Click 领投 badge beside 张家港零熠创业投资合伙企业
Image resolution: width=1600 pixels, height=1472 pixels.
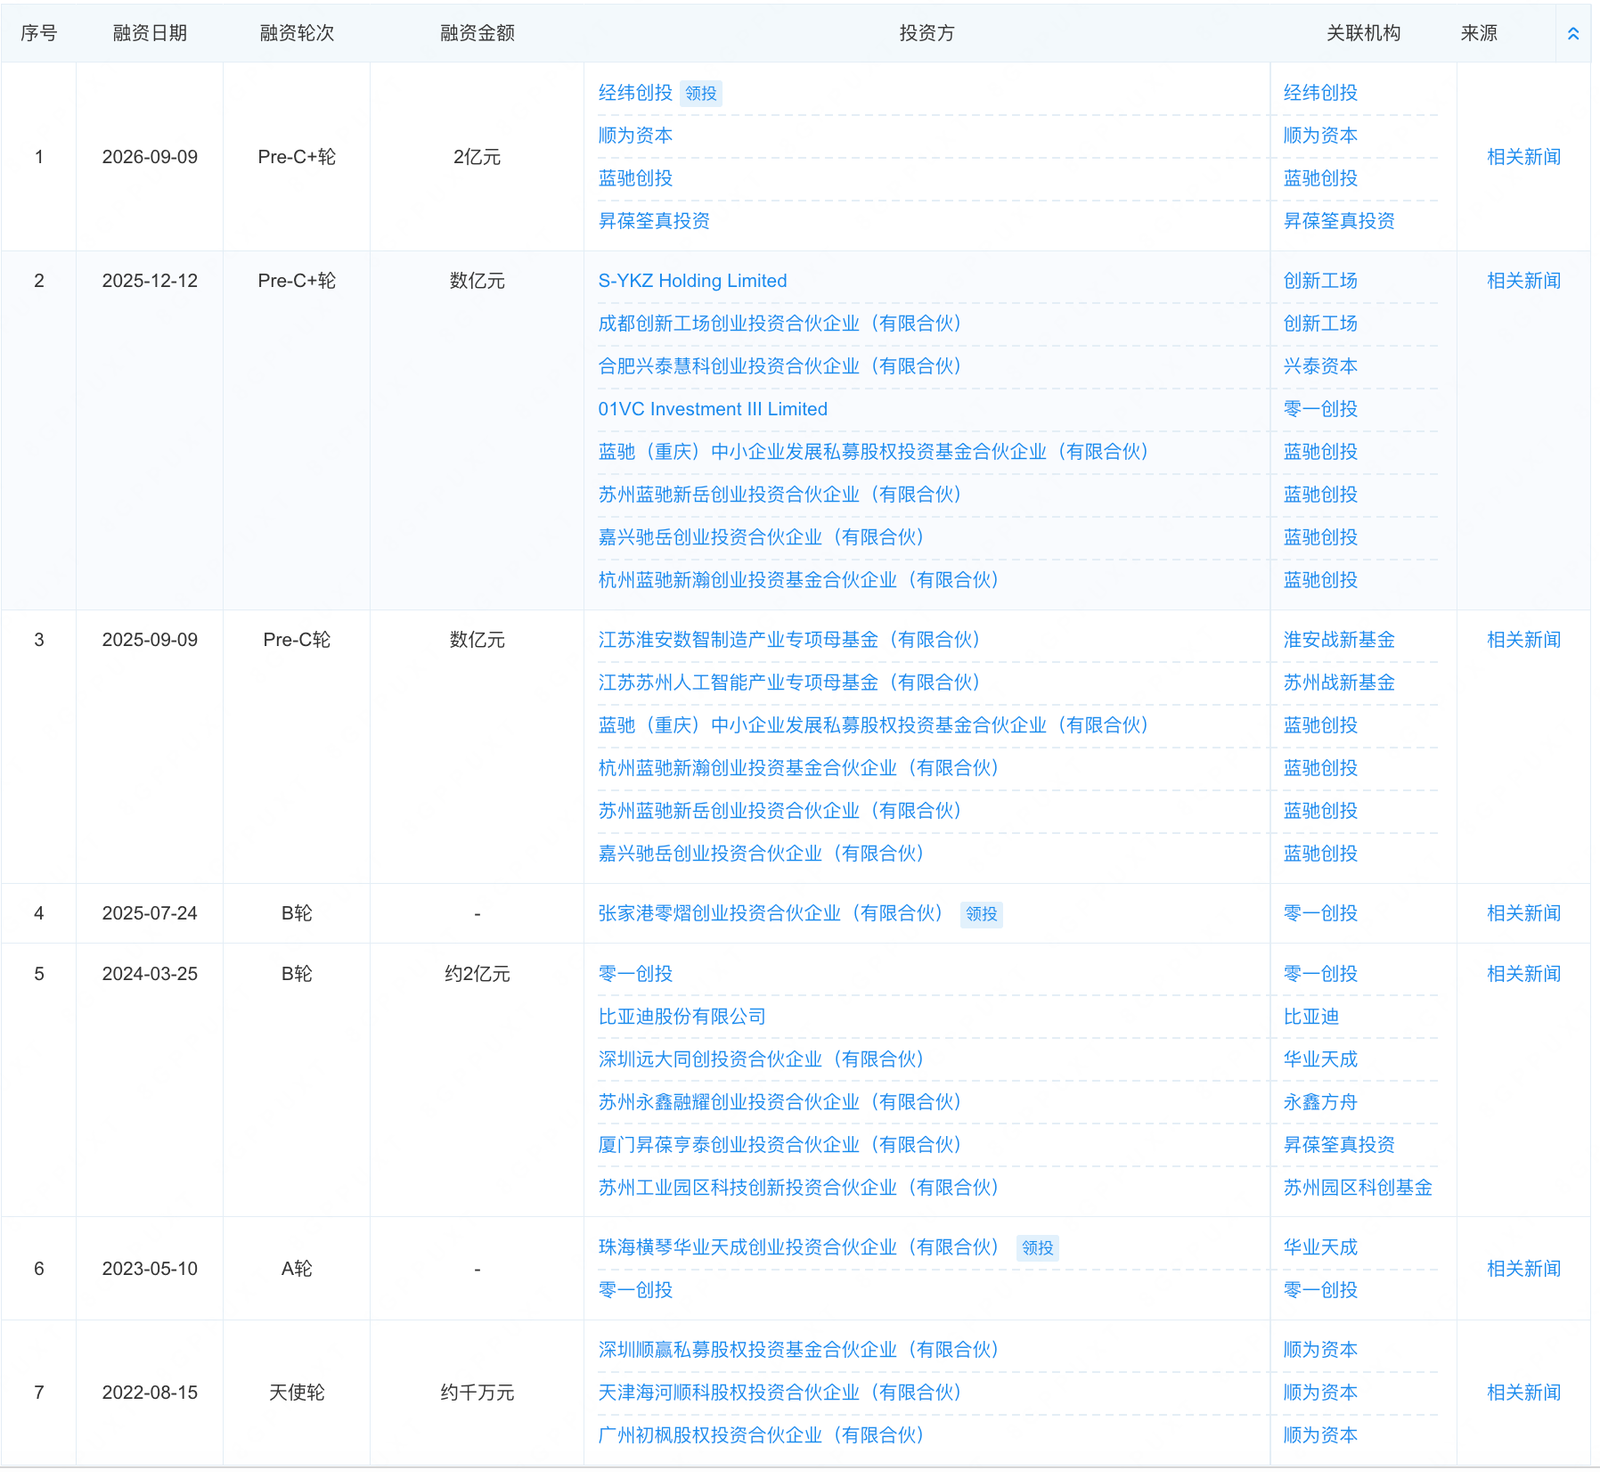981,914
